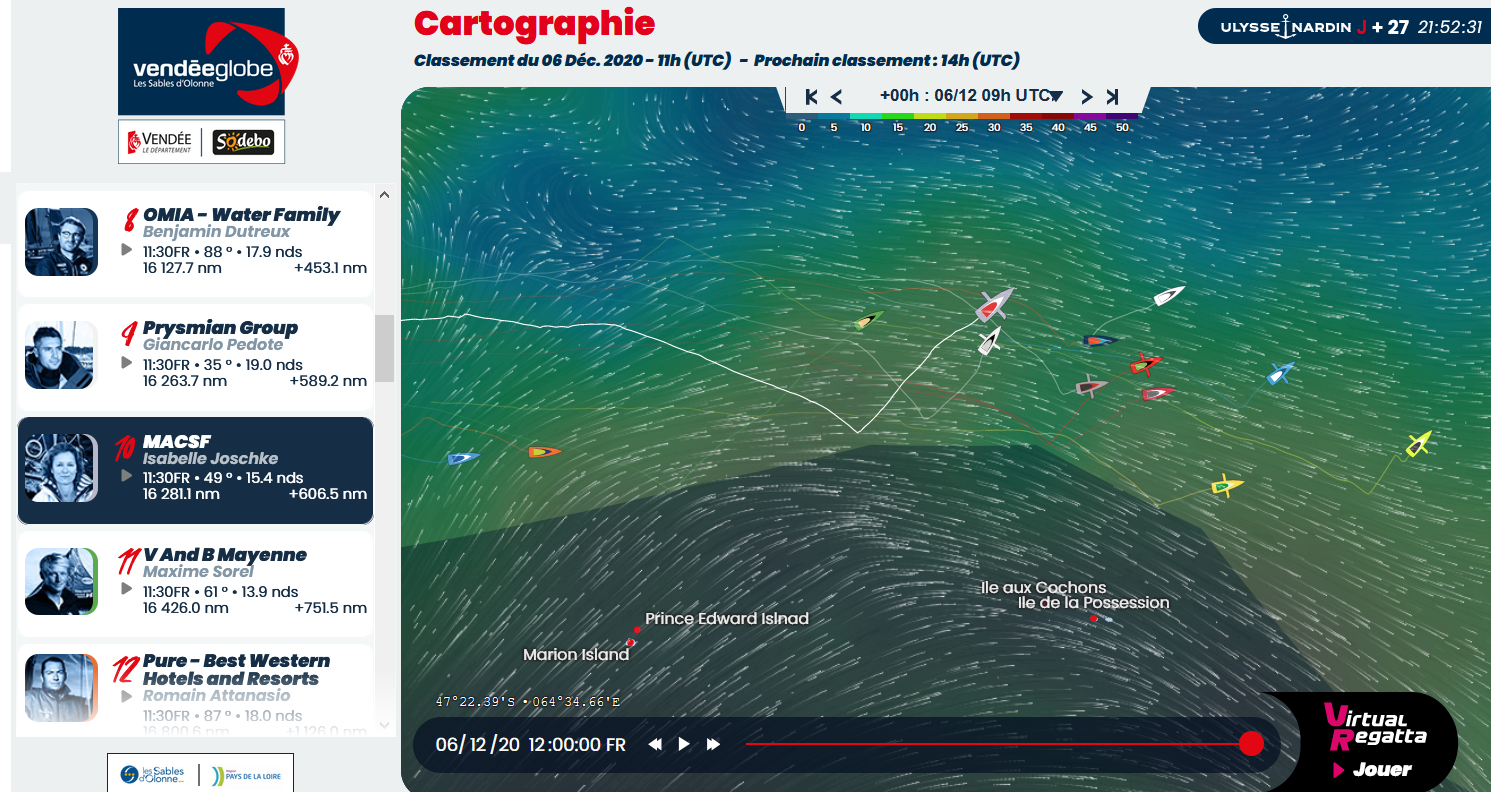
Task: Select the small white boat with grey deck
Action: click(990, 341)
